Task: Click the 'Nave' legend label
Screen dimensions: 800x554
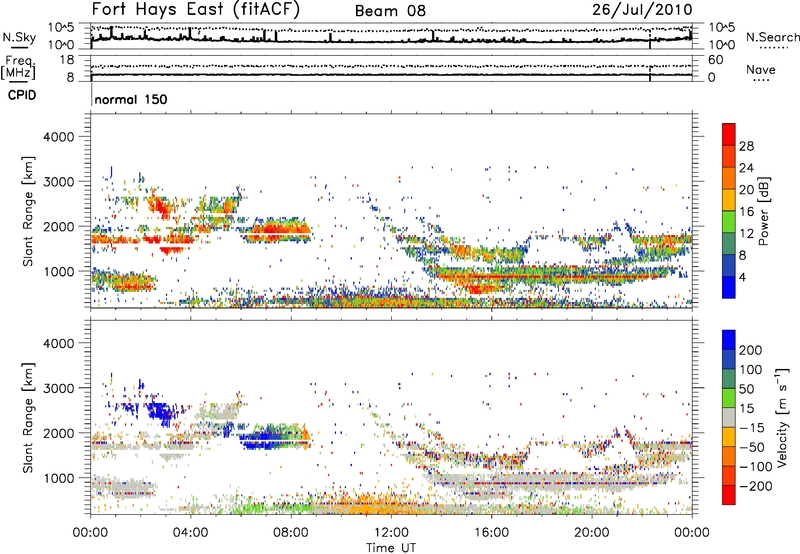Action: click(760, 70)
